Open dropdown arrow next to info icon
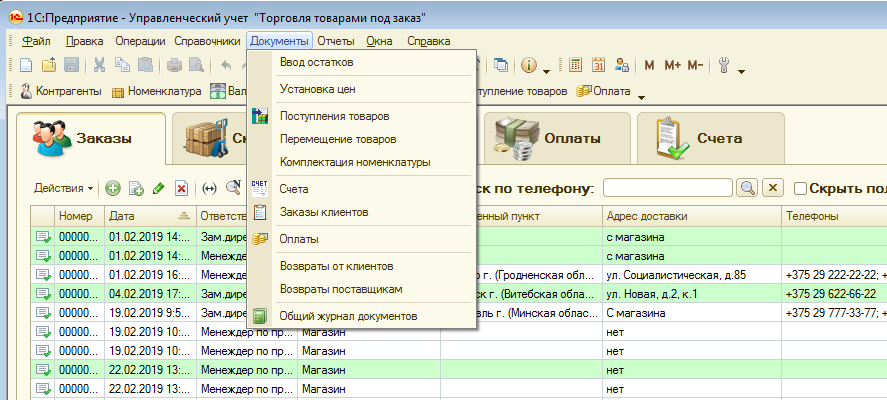The width and height of the screenshot is (887, 400). pos(546,71)
